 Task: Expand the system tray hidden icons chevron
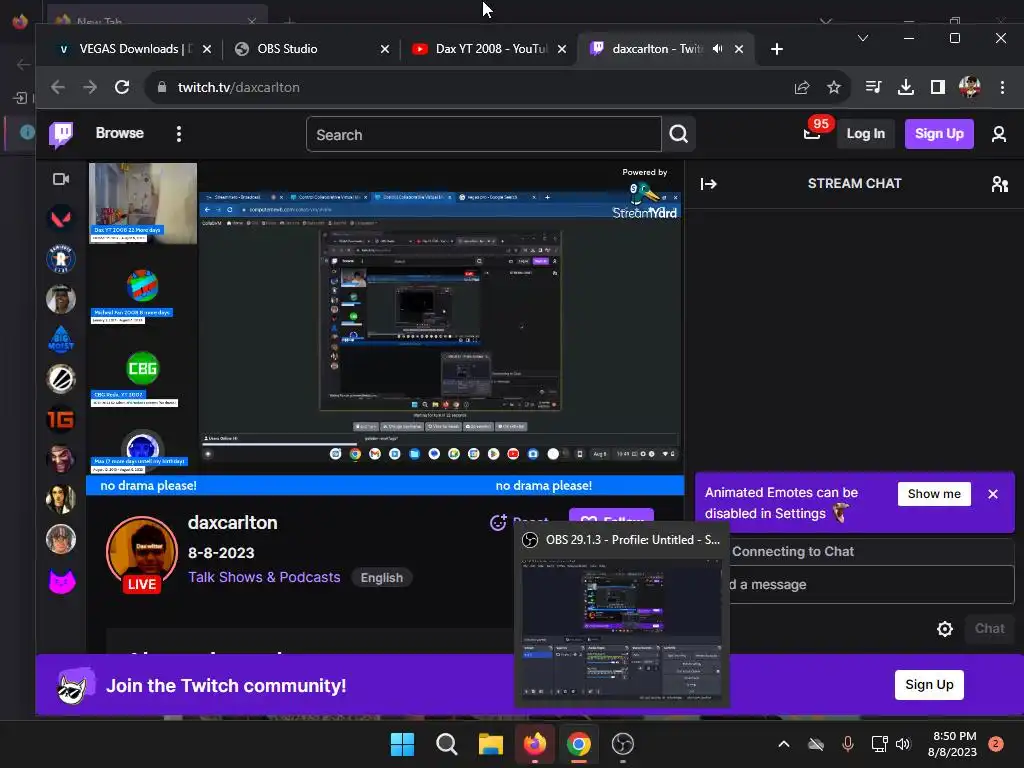784,743
